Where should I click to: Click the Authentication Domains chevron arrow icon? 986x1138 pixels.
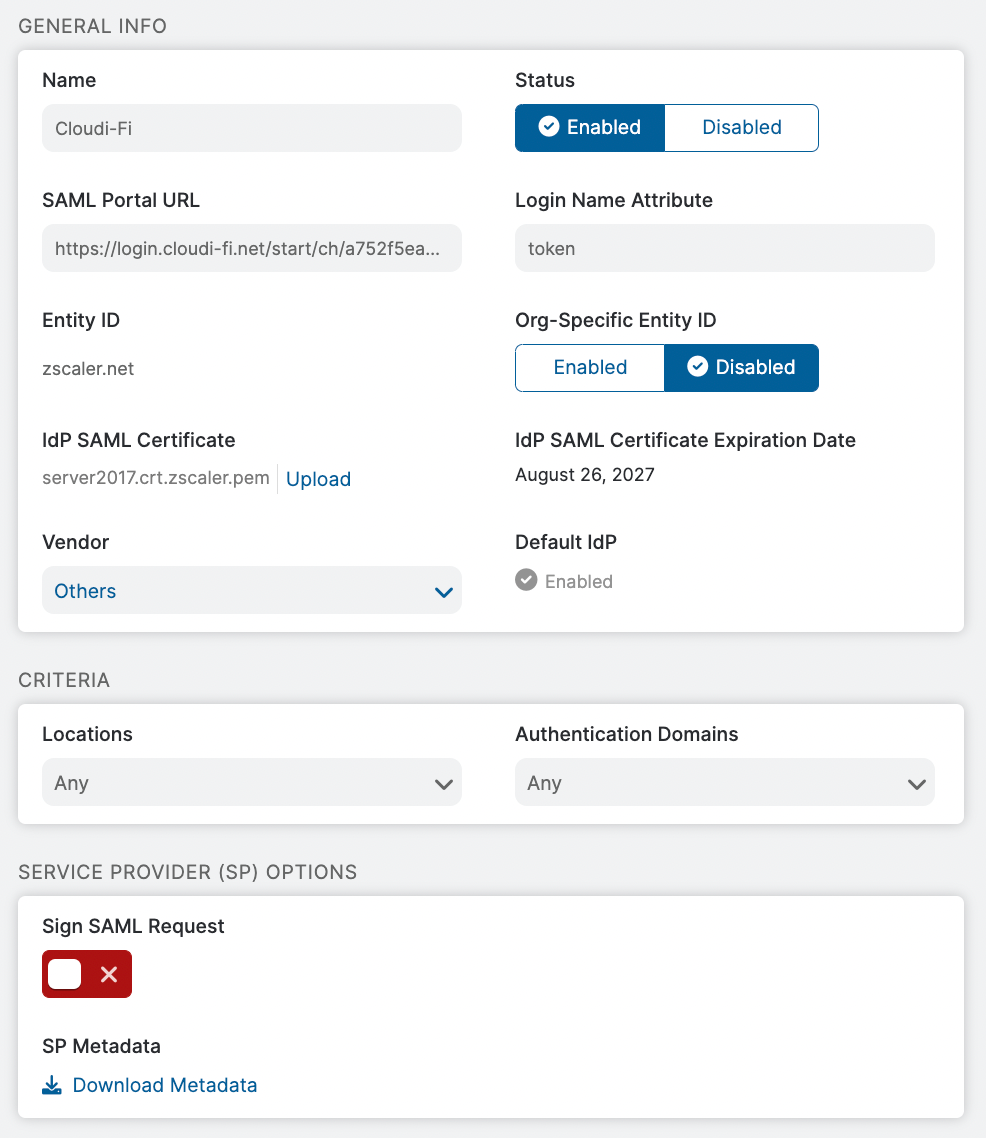coord(917,785)
